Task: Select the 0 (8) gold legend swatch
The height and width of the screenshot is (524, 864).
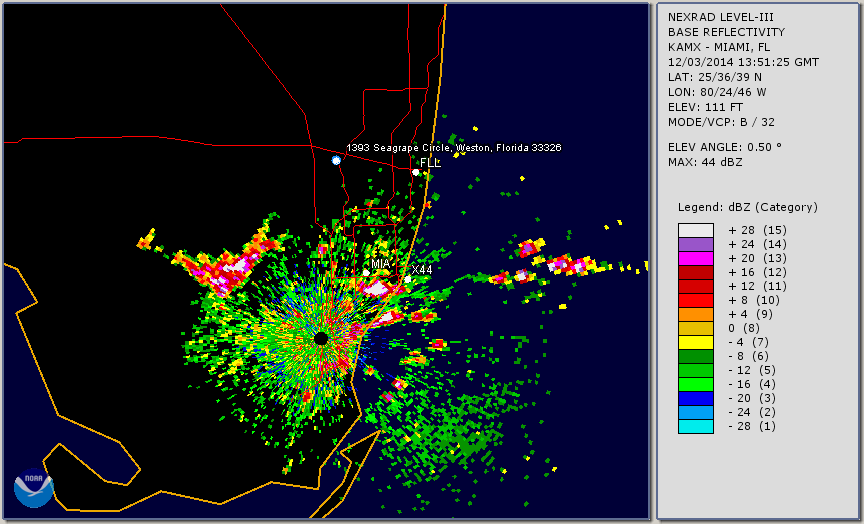Action: click(696, 328)
